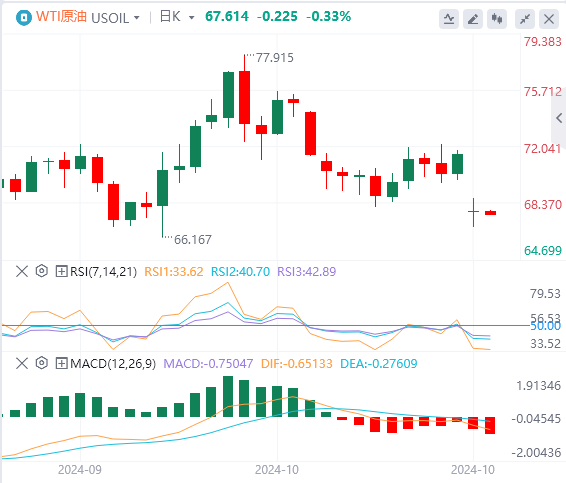Open RSI indicator settings hexagon icon
Viewport: 566px width, 483px height.
pyautogui.click(x=42, y=271)
